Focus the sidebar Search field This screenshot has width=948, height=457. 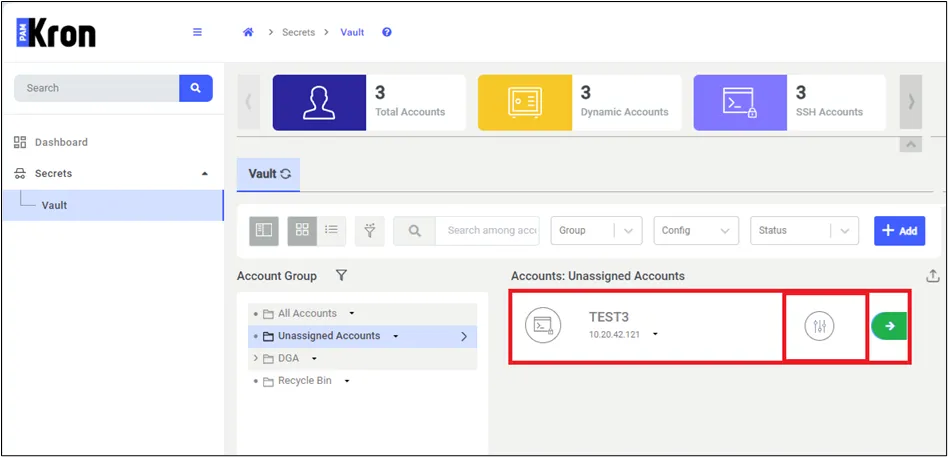pyautogui.click(x=97, y=88)
